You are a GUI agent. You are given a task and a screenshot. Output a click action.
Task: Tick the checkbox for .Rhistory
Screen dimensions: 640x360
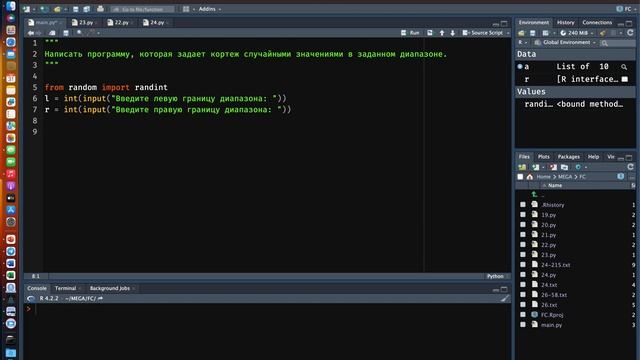pos(523,204)
